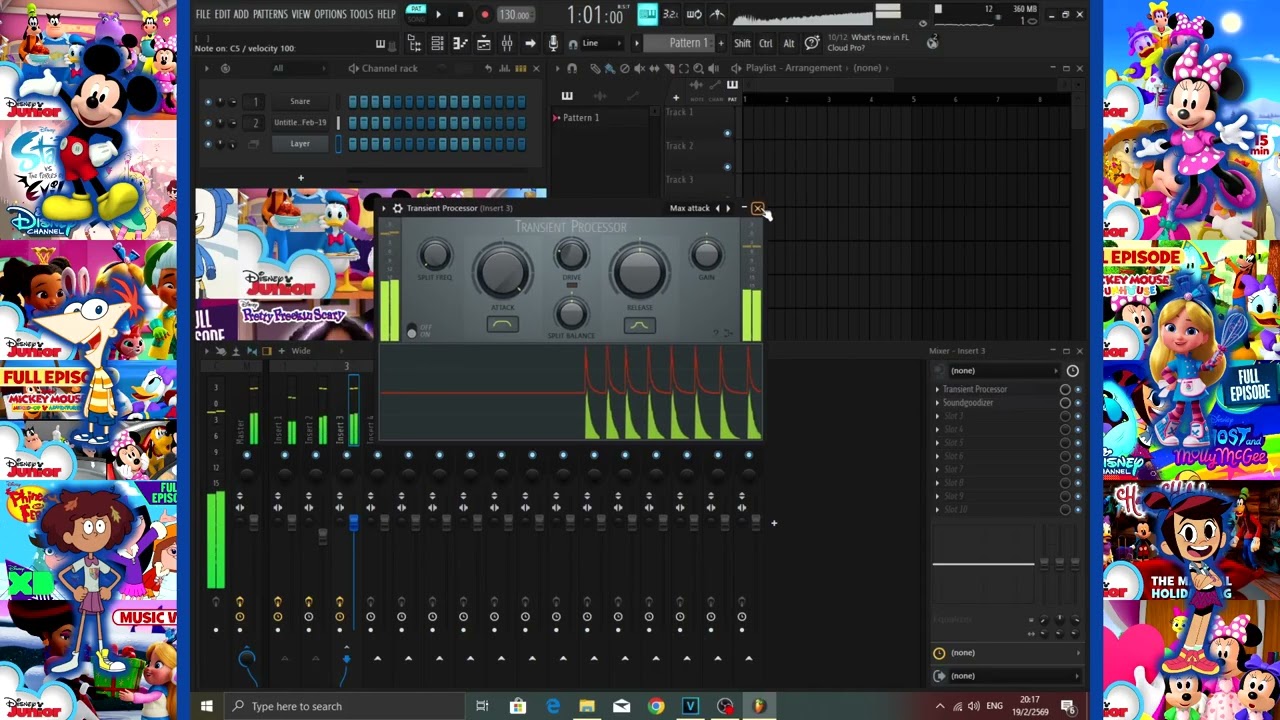Start playback with the transport Play button
The width and height of the screenshot is (1280, 720).
438,14
